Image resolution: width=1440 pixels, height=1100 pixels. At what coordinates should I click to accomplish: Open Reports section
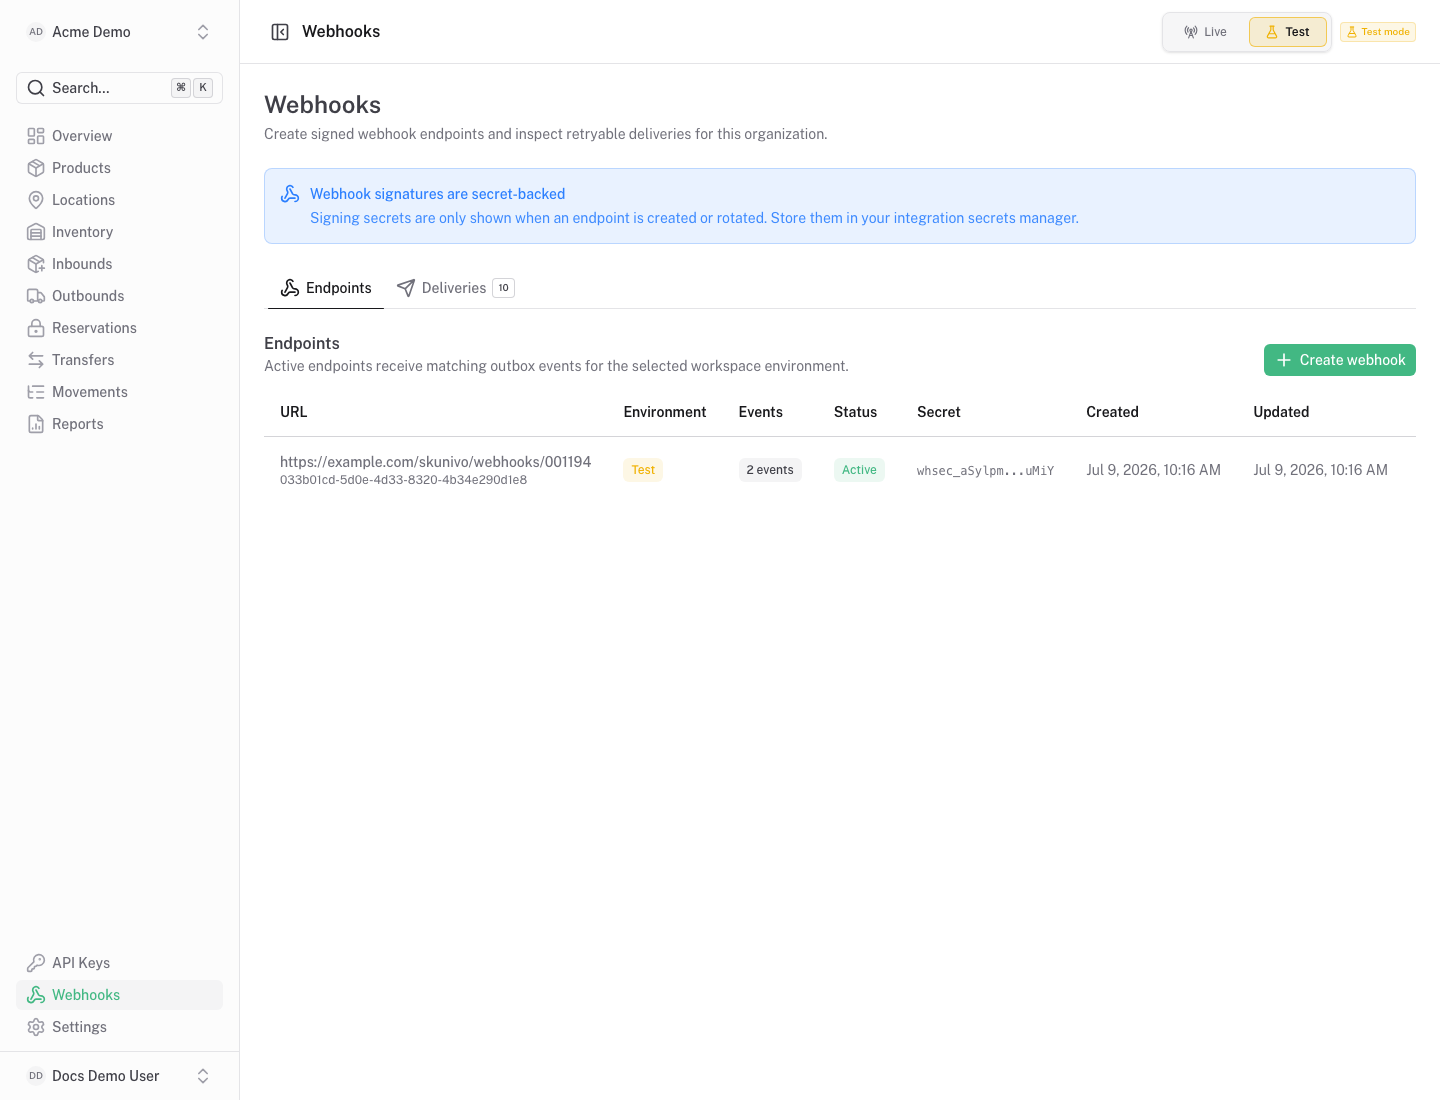click(x=120, y=424)
